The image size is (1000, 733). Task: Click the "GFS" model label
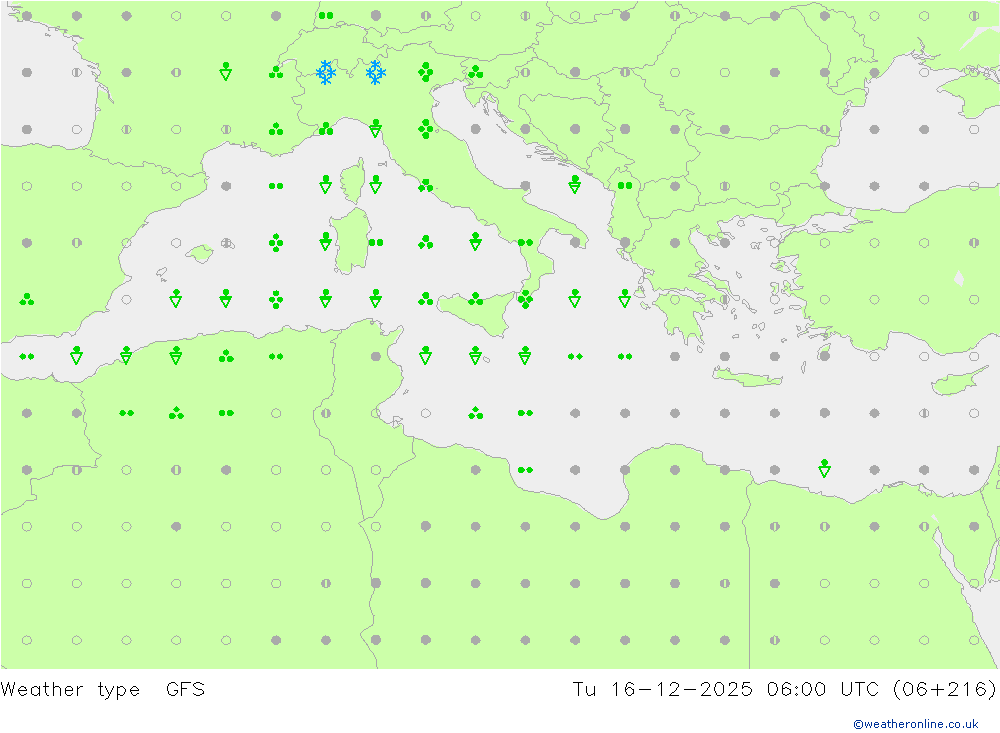[185, 690]
